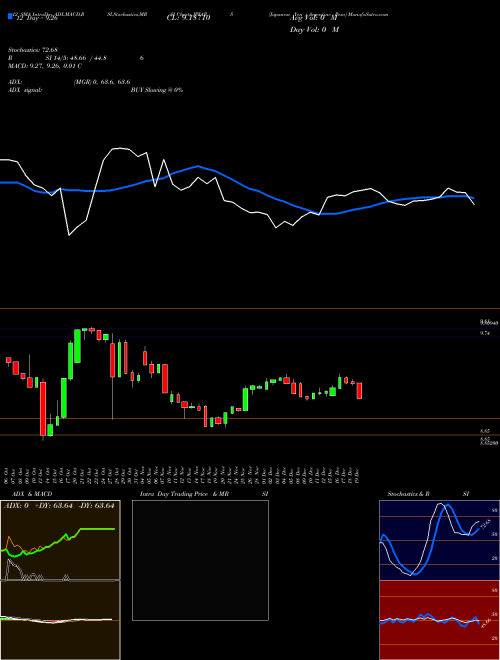Viewport: 500px width, 660px height.
Task: Click the 'ADX: 0 +DY: 63.64 -DY: 63.64' header
Action: 59,506
